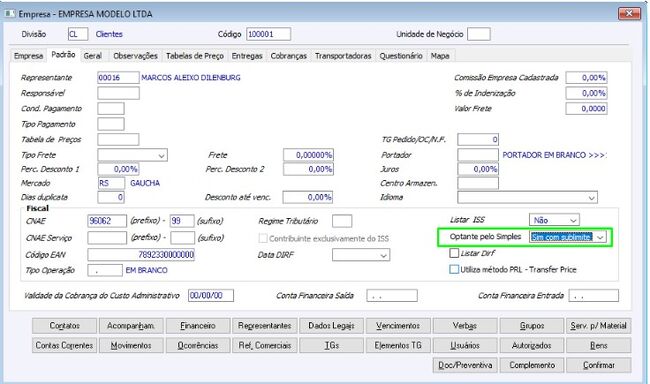Click the Verbas button
The width and height of the screenshot is (650, 384).
pos(465,326)
